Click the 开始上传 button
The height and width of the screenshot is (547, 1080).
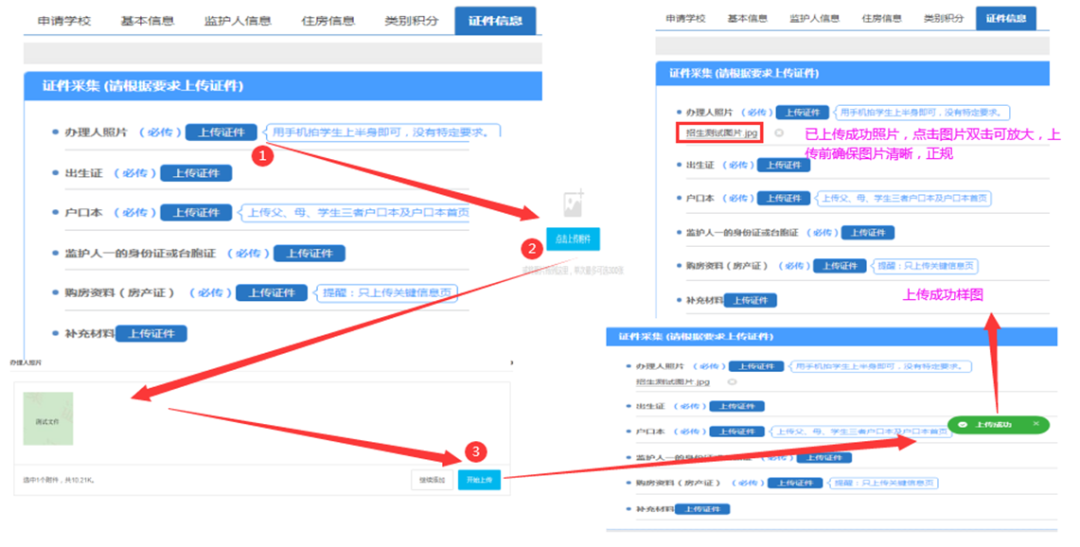479,480
